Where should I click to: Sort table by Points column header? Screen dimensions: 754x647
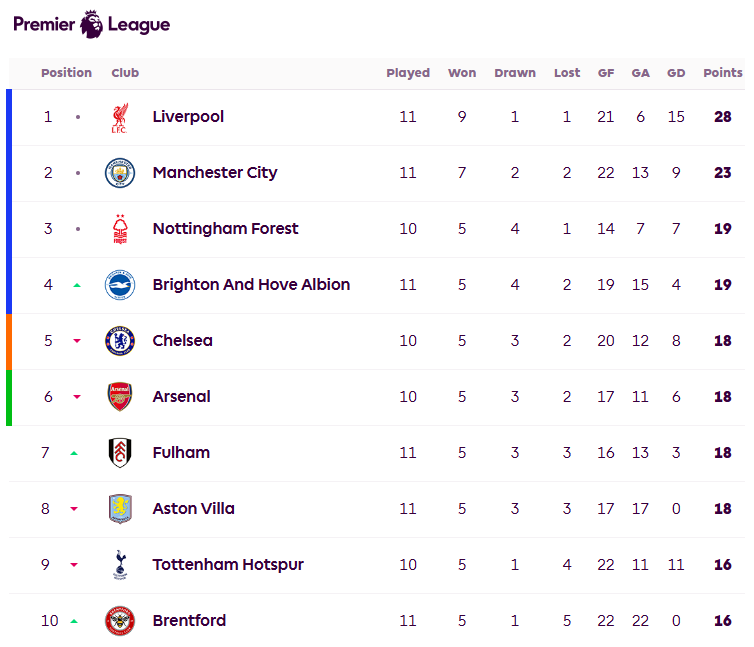(x=723, y=73)
